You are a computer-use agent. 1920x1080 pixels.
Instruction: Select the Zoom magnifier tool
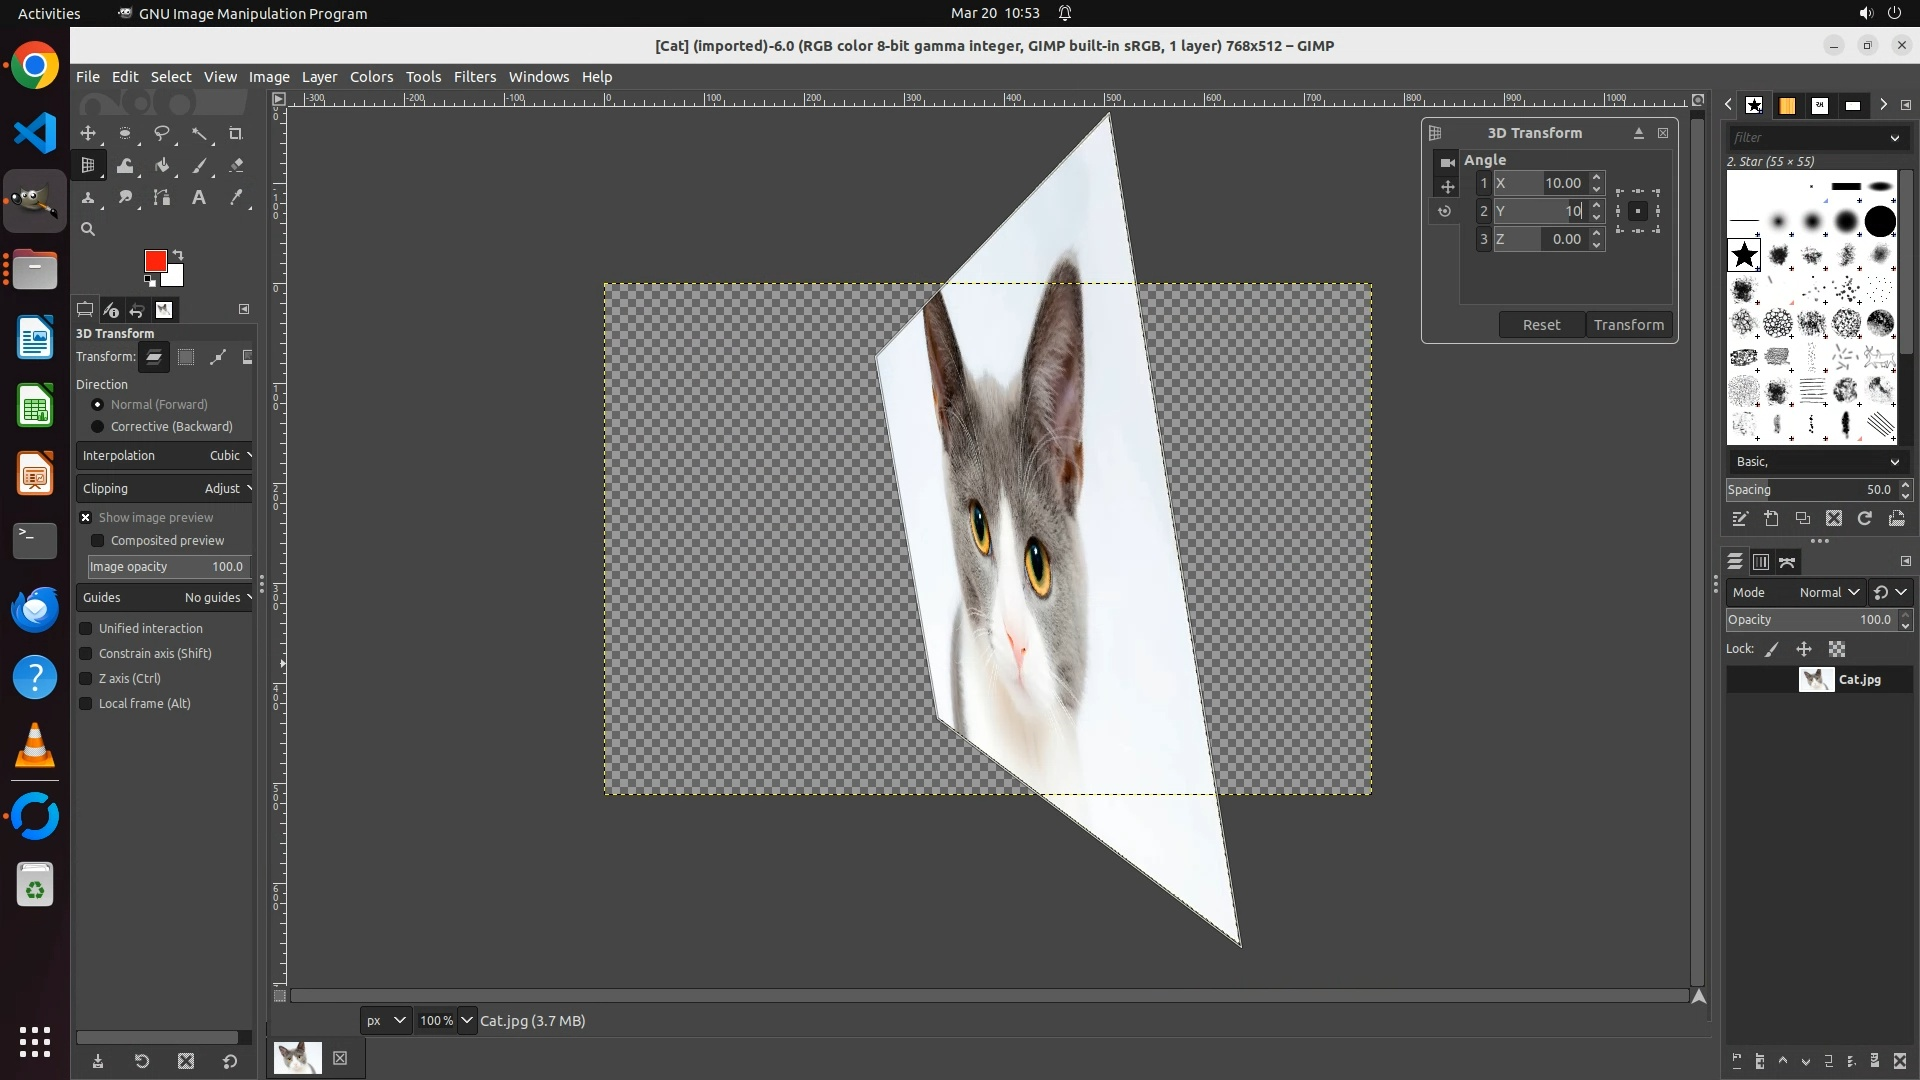[88, 230]
